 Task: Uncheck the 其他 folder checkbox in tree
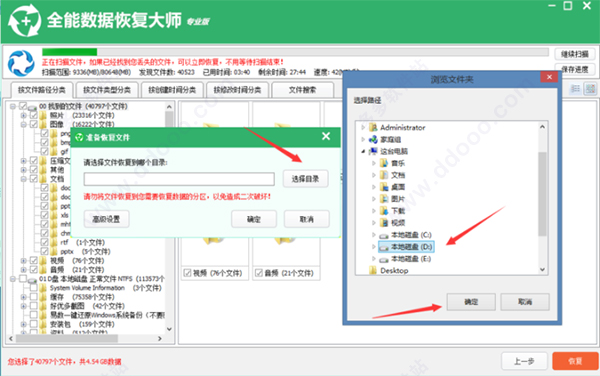(x=34, y=169)
